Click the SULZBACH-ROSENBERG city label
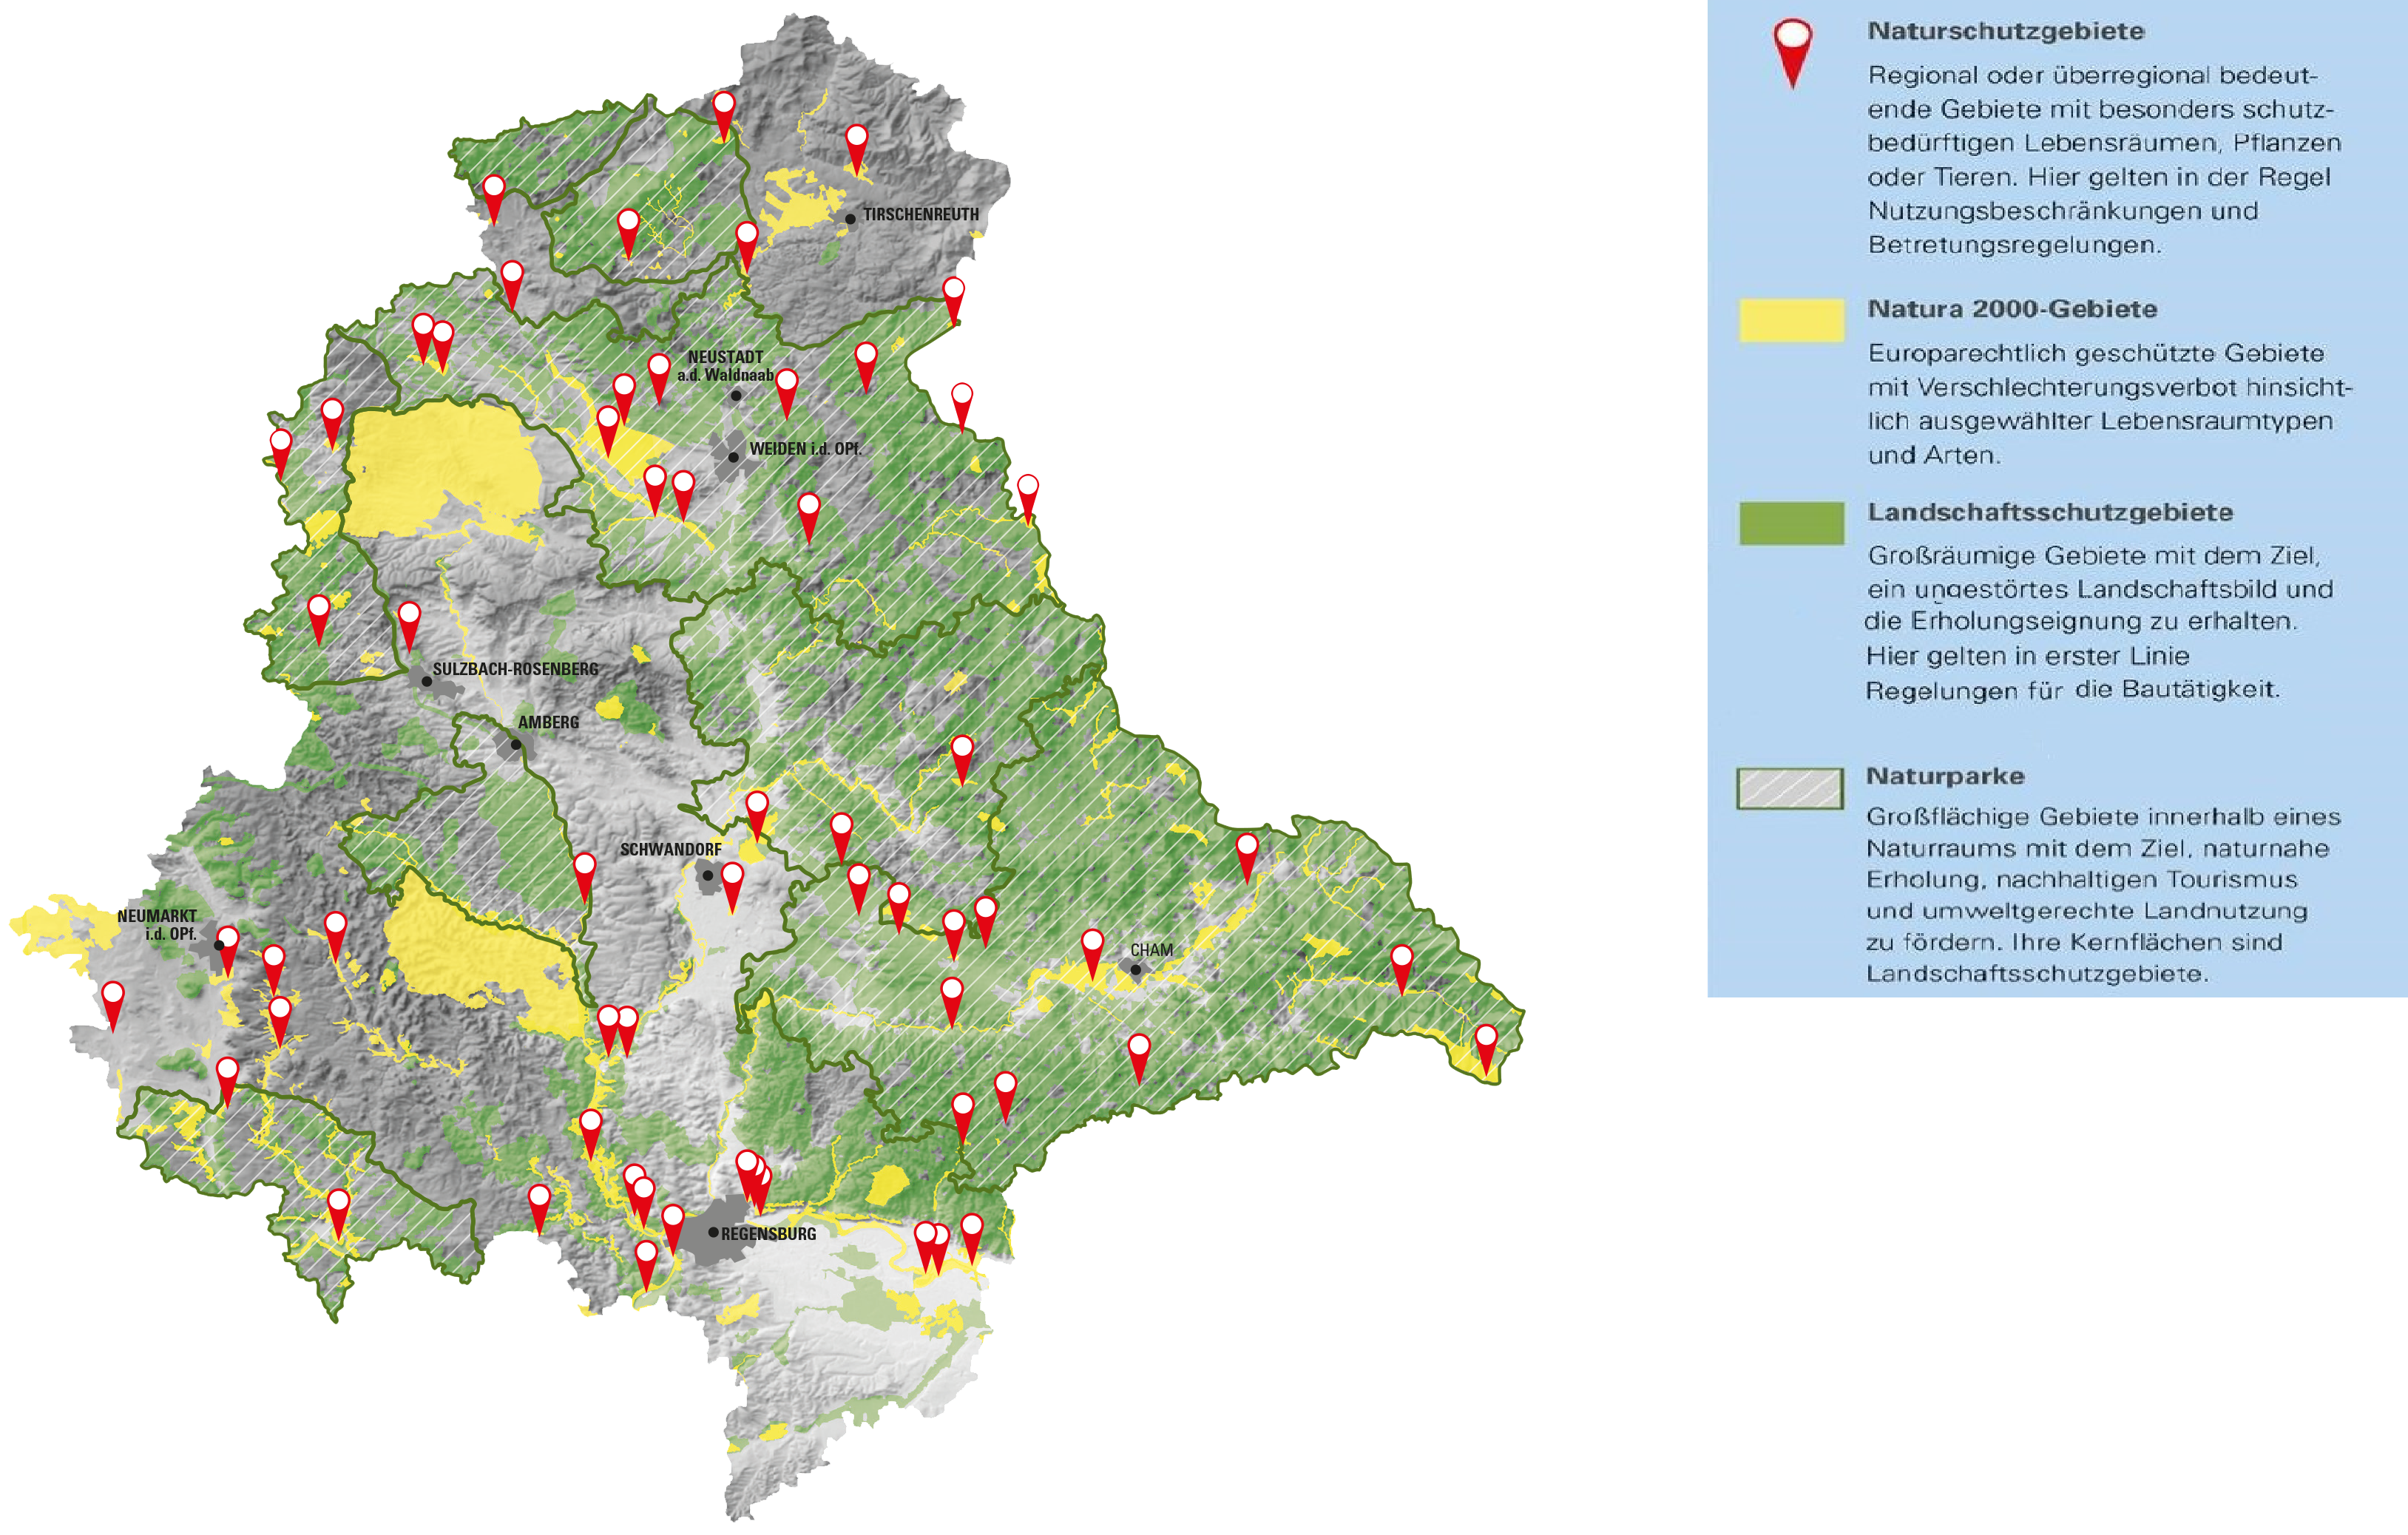The image size is (2408, 1535). pos(515,669)
